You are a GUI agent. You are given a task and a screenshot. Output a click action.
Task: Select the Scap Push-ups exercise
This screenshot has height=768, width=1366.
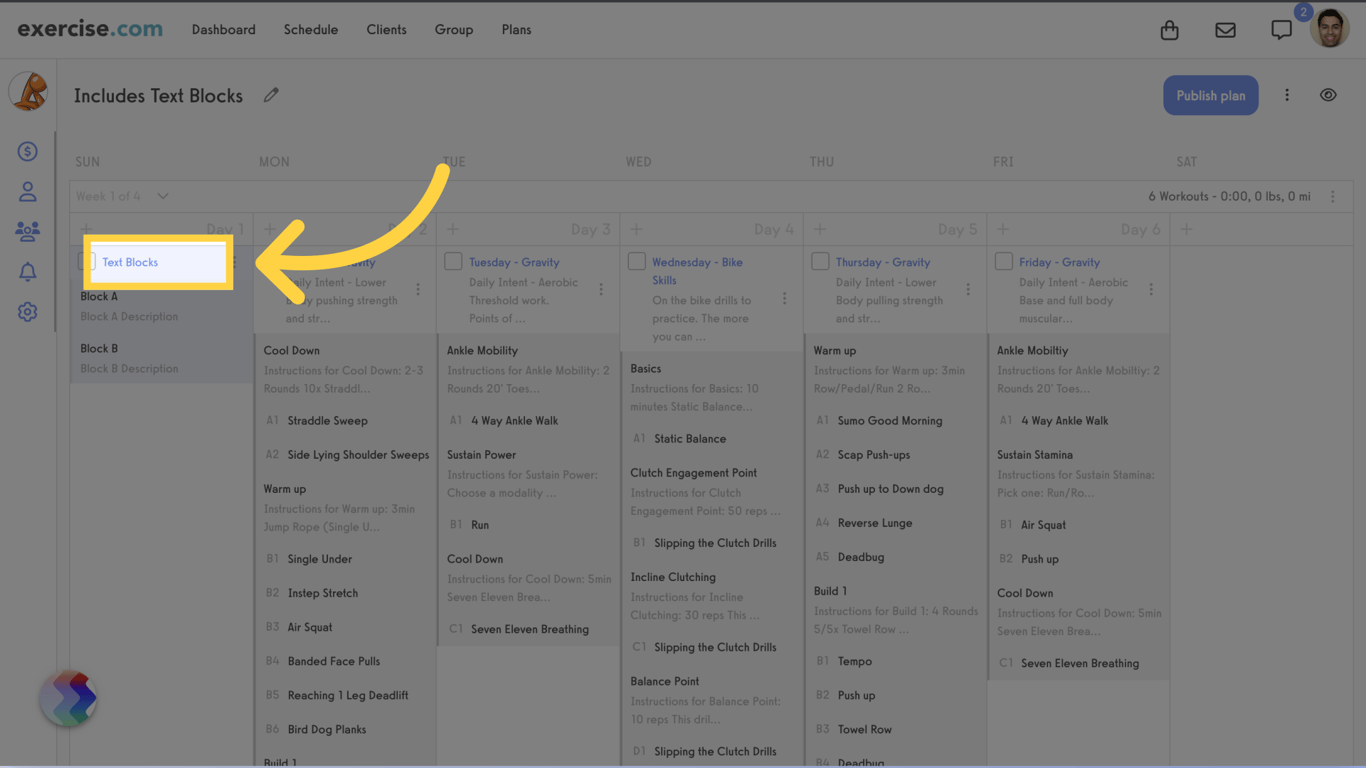tap(874, 455)
